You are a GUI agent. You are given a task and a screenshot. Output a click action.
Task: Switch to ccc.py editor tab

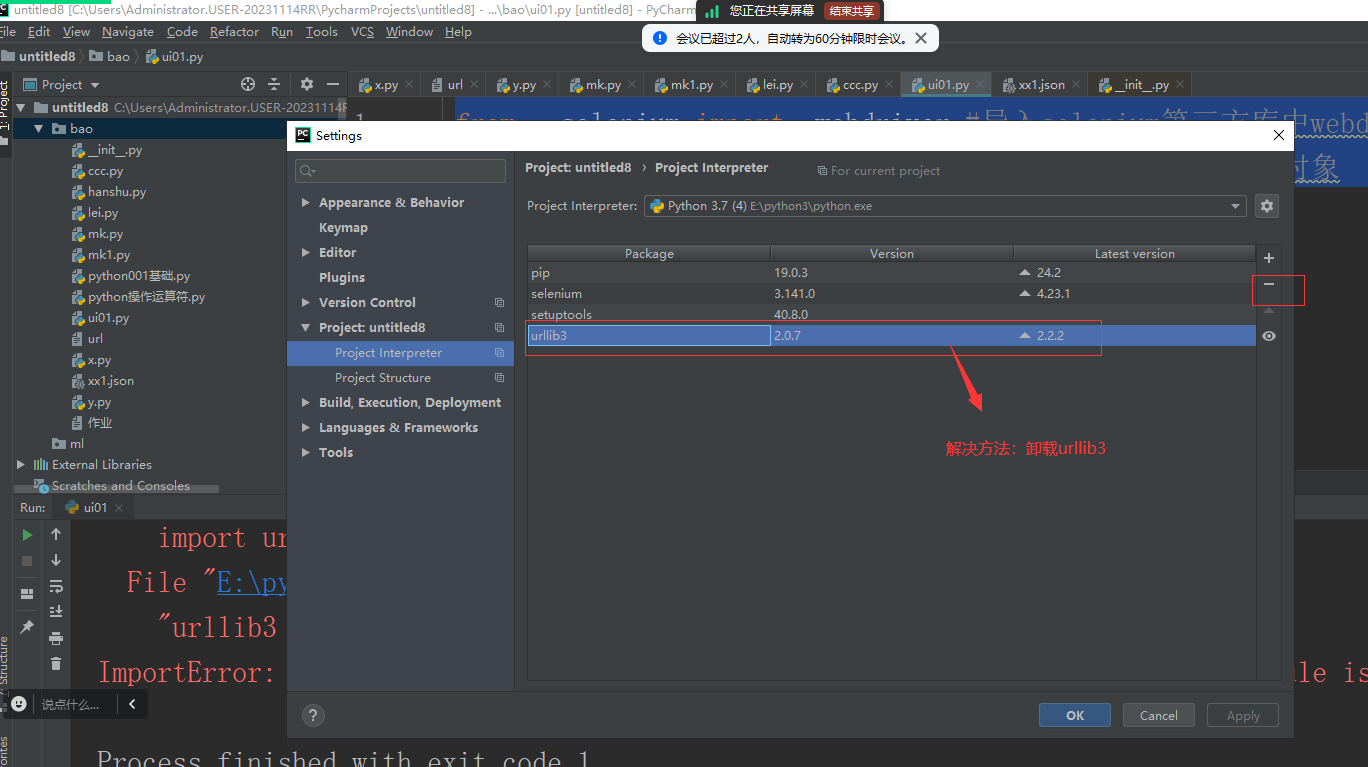point(860,85)
